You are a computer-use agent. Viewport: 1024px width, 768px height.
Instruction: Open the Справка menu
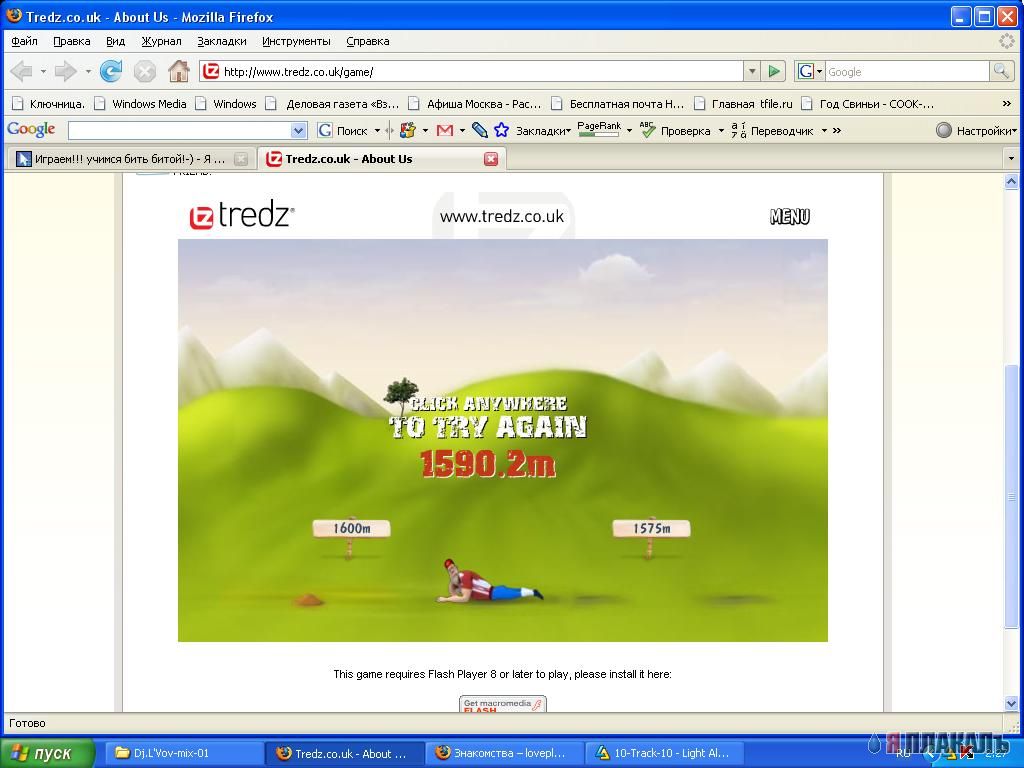pos(368,41)
